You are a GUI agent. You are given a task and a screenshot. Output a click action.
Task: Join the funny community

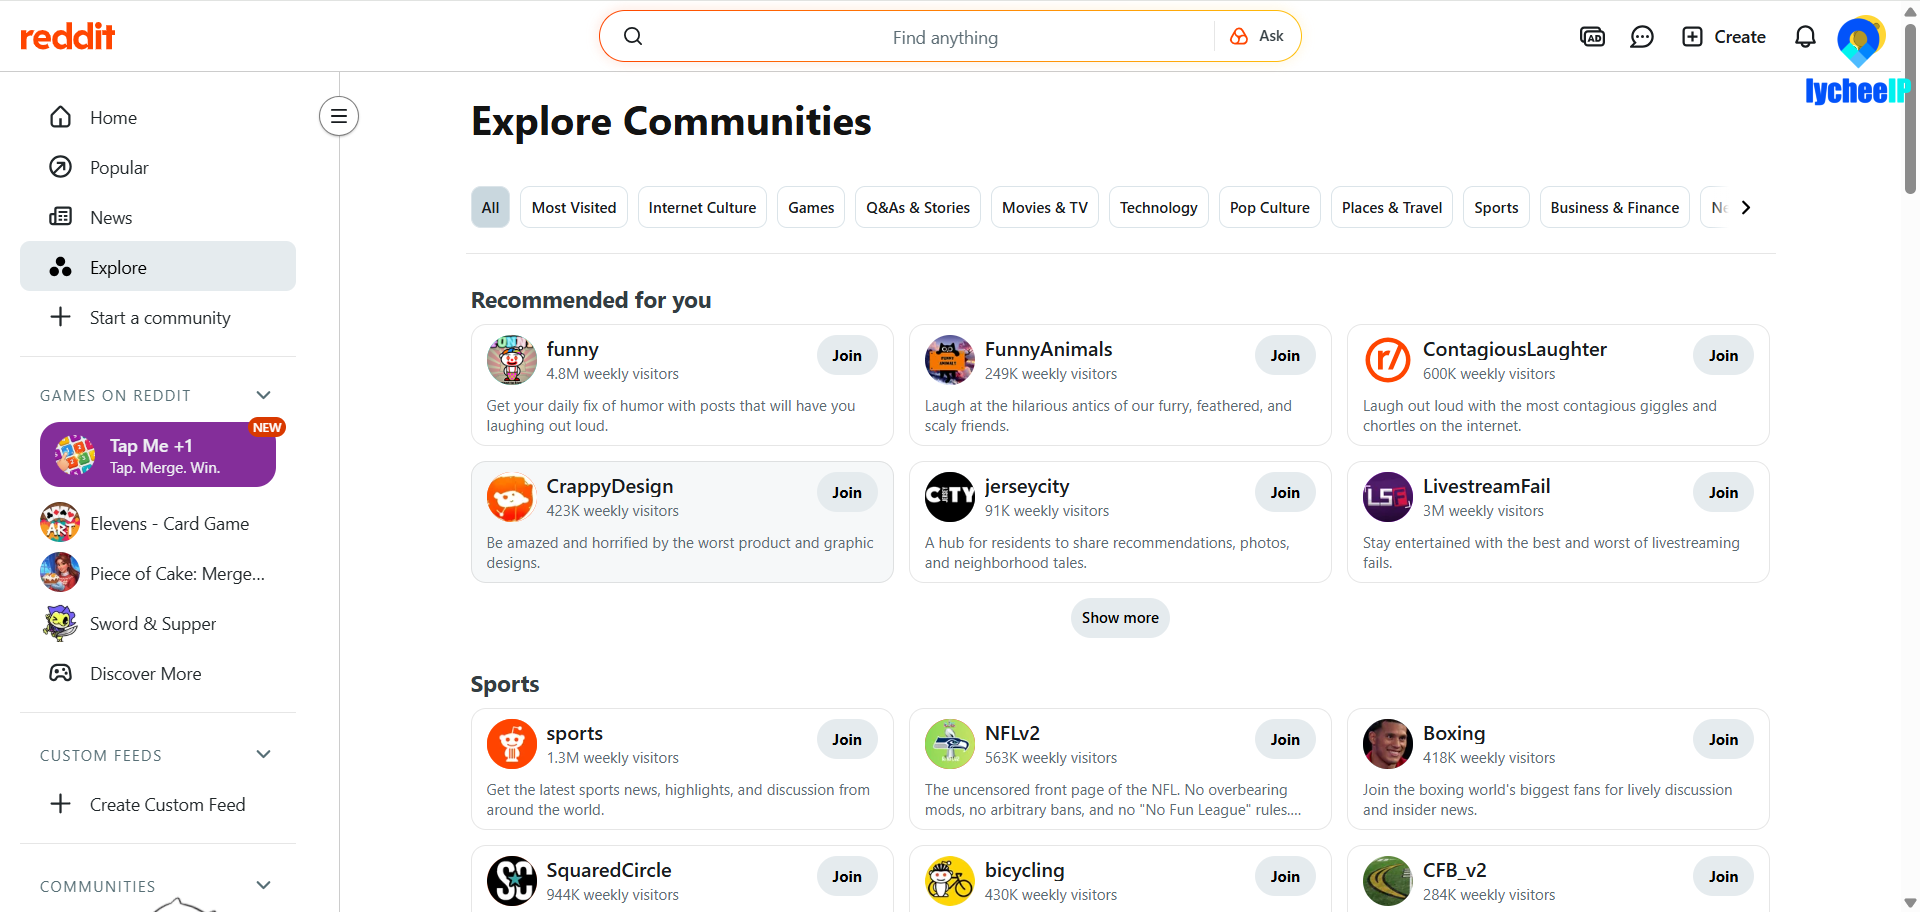(847, 355)
